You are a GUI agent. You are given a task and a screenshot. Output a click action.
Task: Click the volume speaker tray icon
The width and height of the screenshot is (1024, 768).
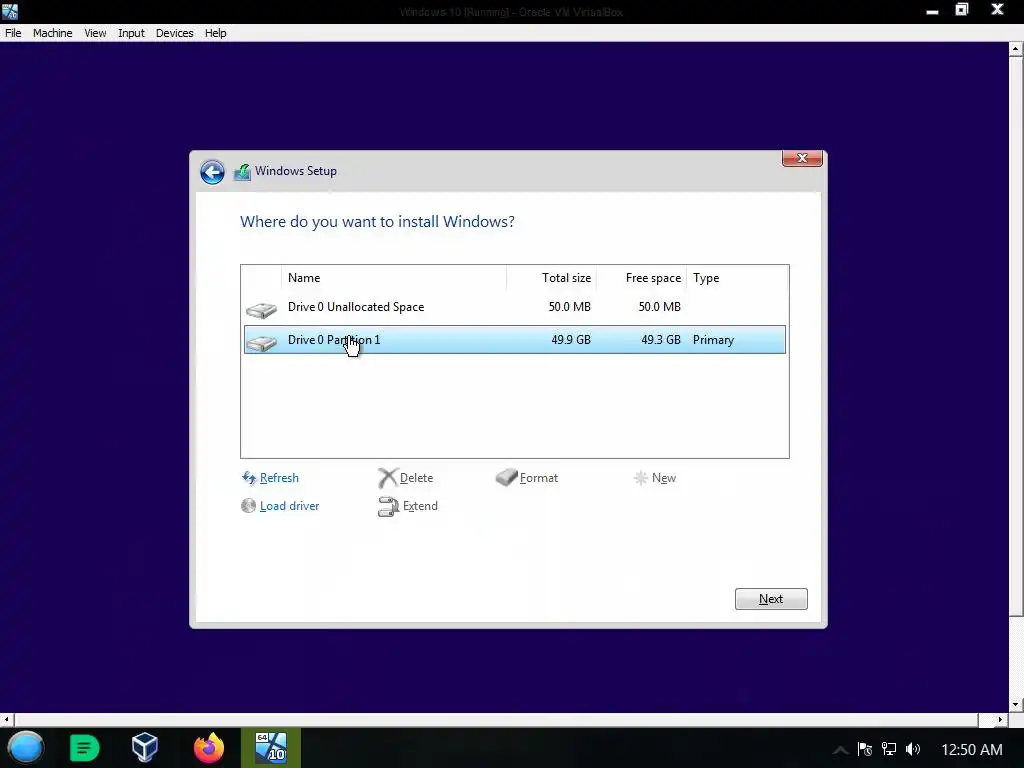pos(913,749)
